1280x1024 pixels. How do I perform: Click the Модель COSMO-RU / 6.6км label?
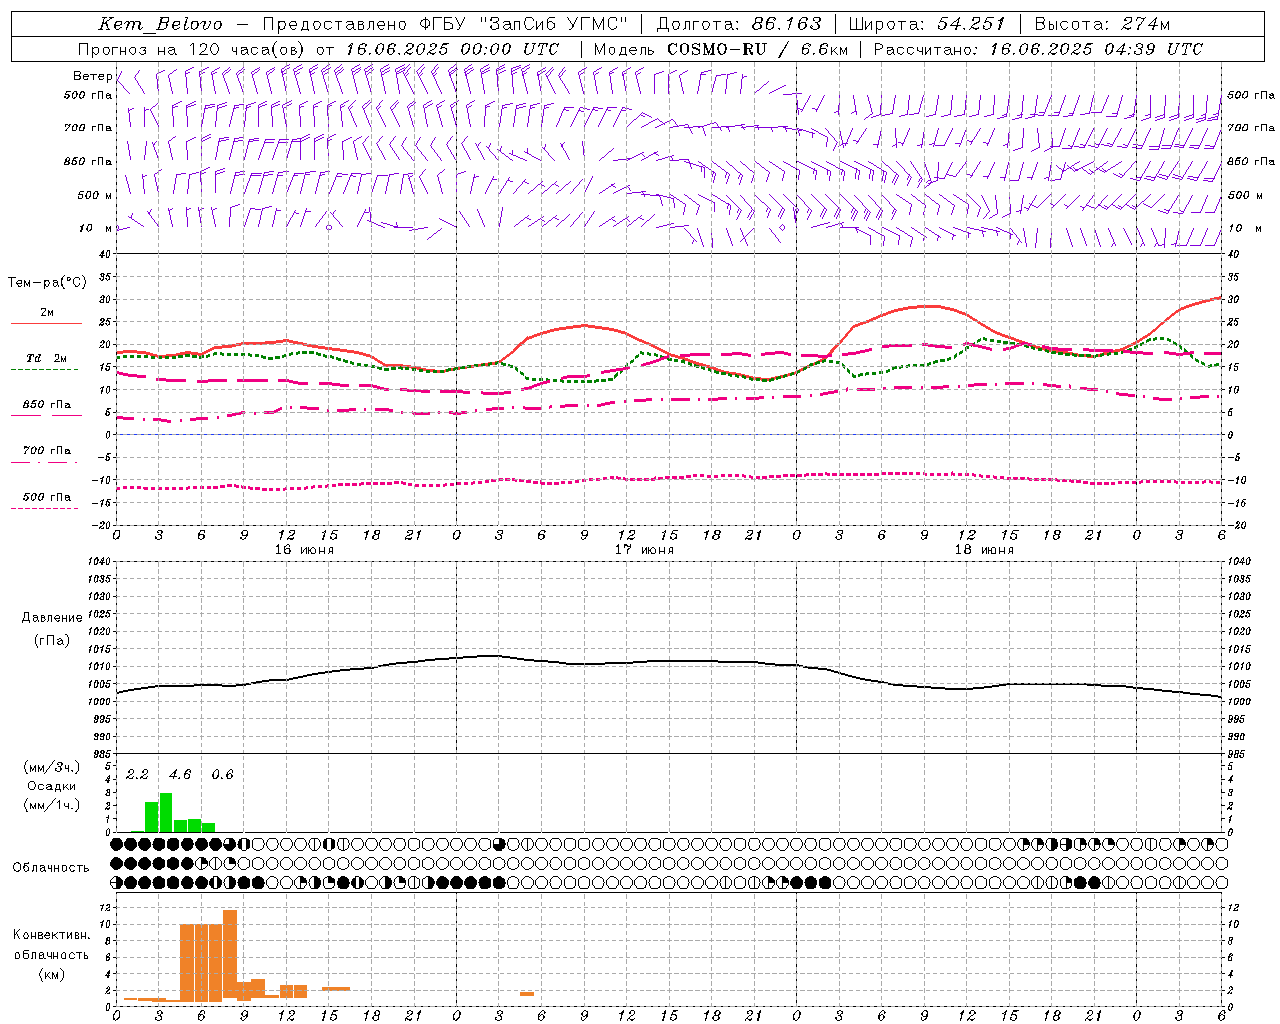coord(721,49)
